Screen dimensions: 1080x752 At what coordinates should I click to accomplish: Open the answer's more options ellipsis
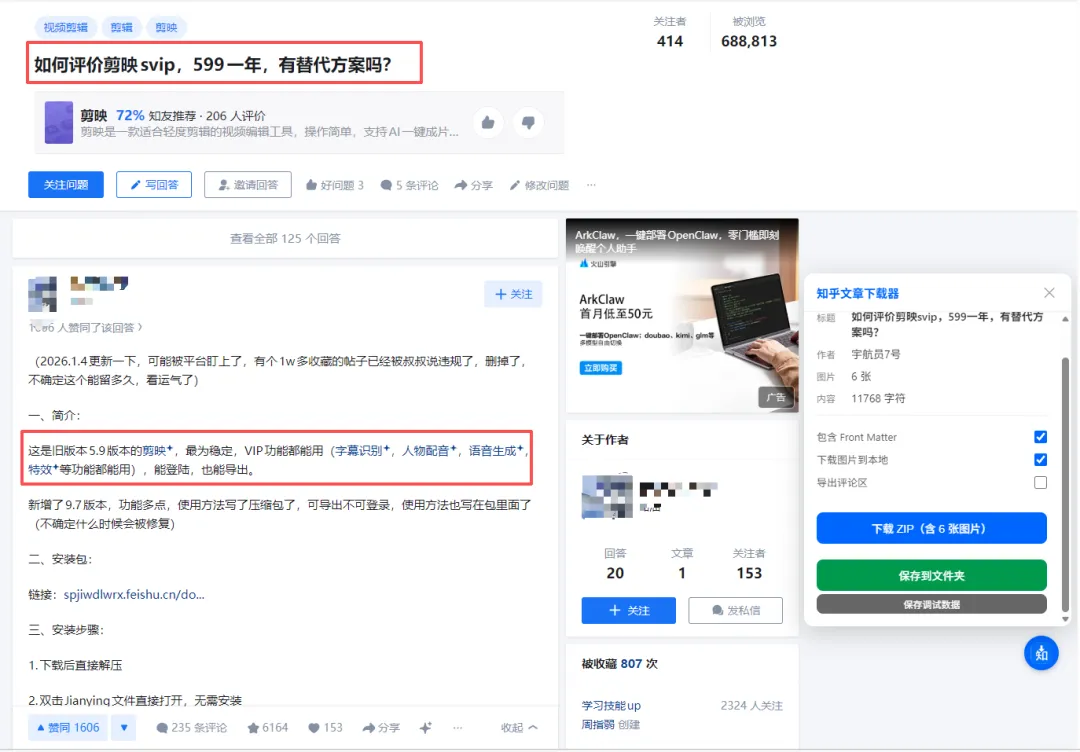(x=457, y=727)
